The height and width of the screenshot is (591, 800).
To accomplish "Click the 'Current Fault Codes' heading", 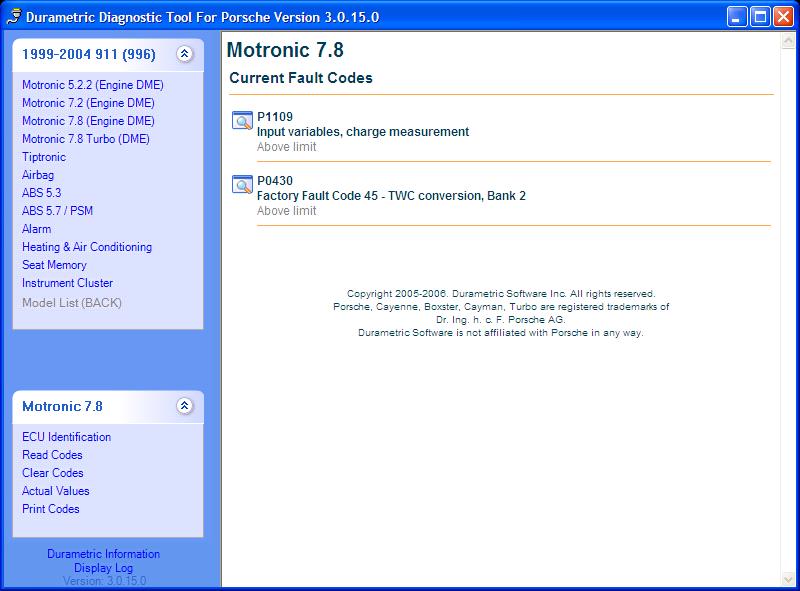I will tap(301, 78).
